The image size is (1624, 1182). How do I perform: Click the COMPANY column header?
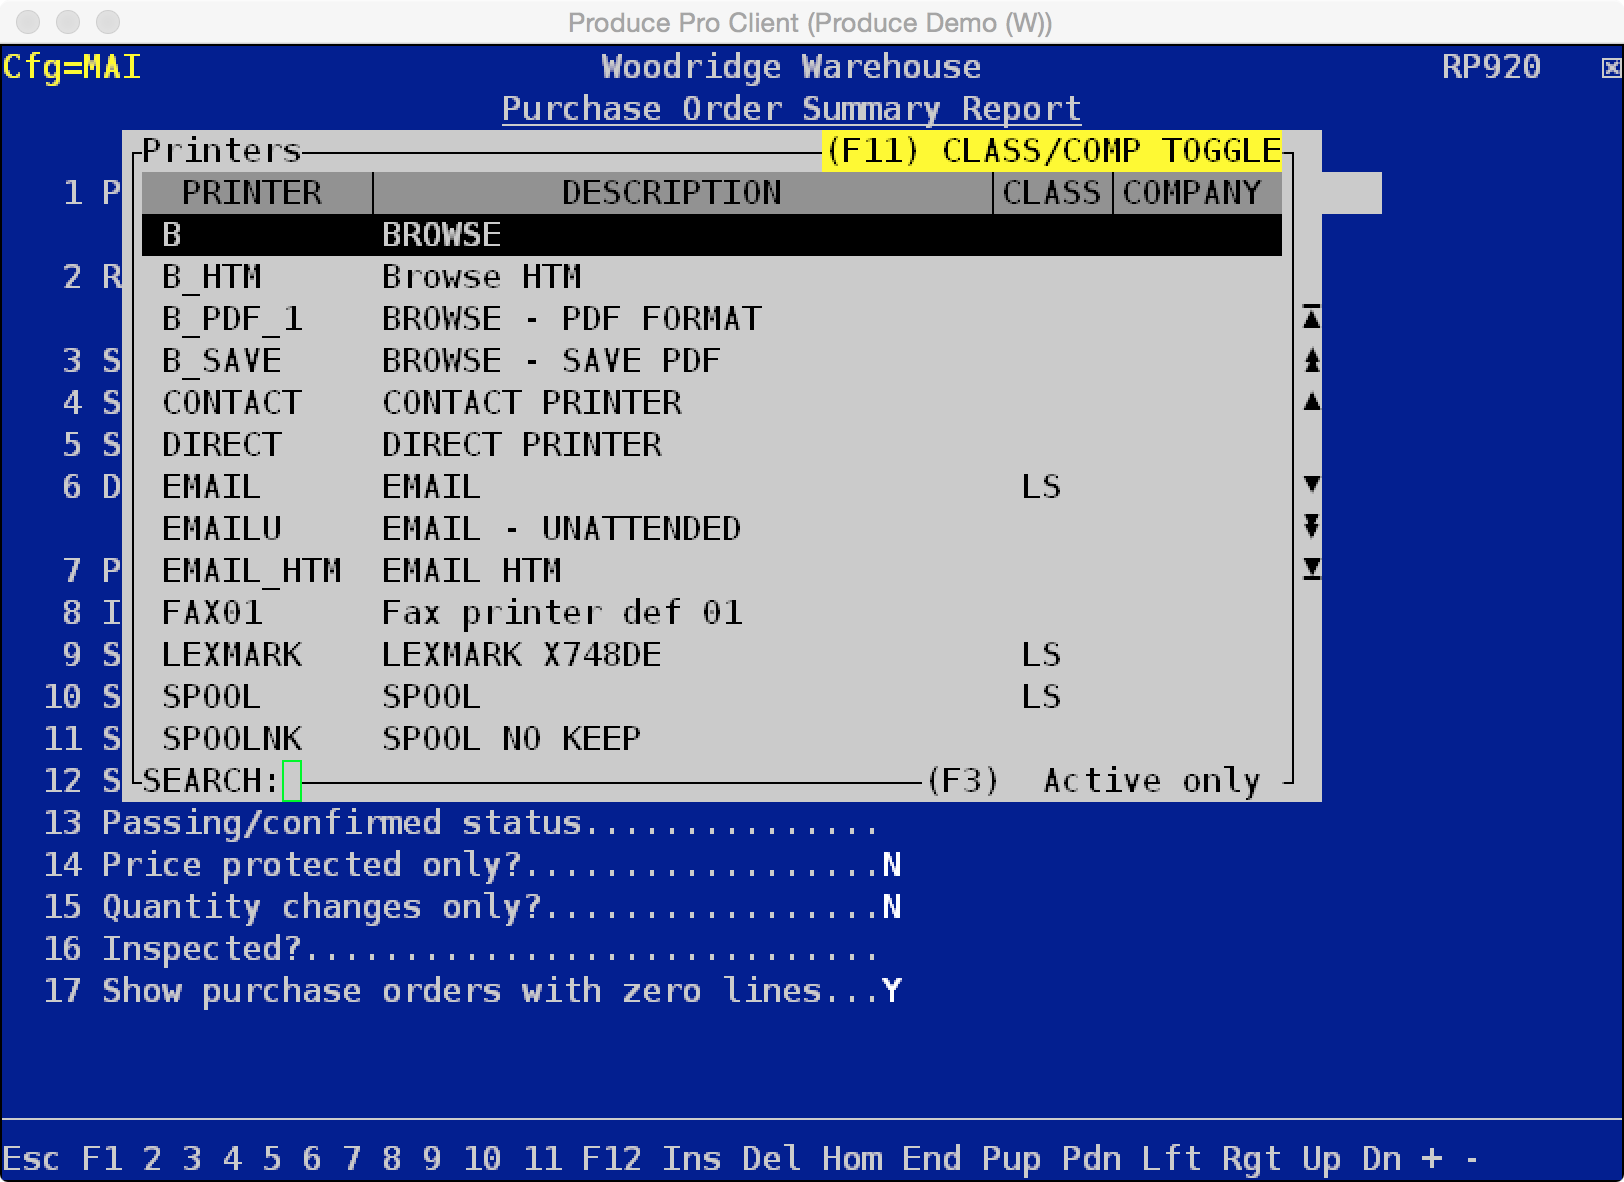1198,193
